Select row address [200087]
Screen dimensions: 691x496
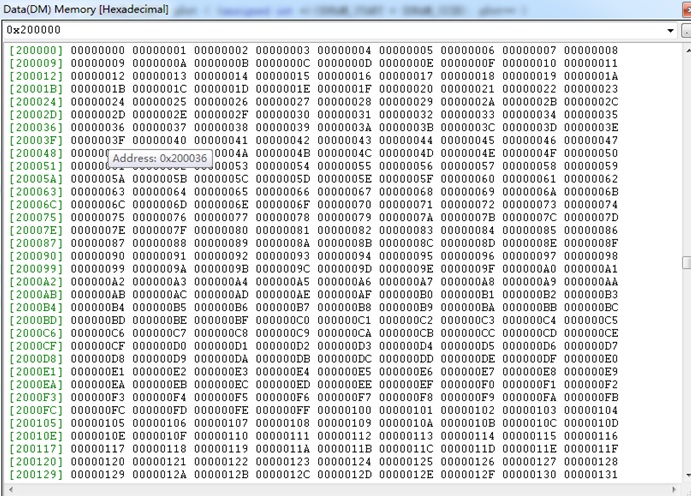tap(36, 243)
